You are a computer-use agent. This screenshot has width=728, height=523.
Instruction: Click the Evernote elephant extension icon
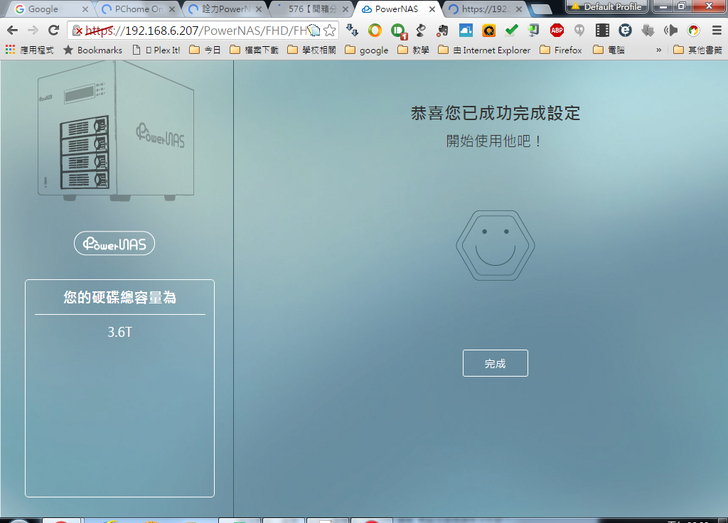point(443,31)
